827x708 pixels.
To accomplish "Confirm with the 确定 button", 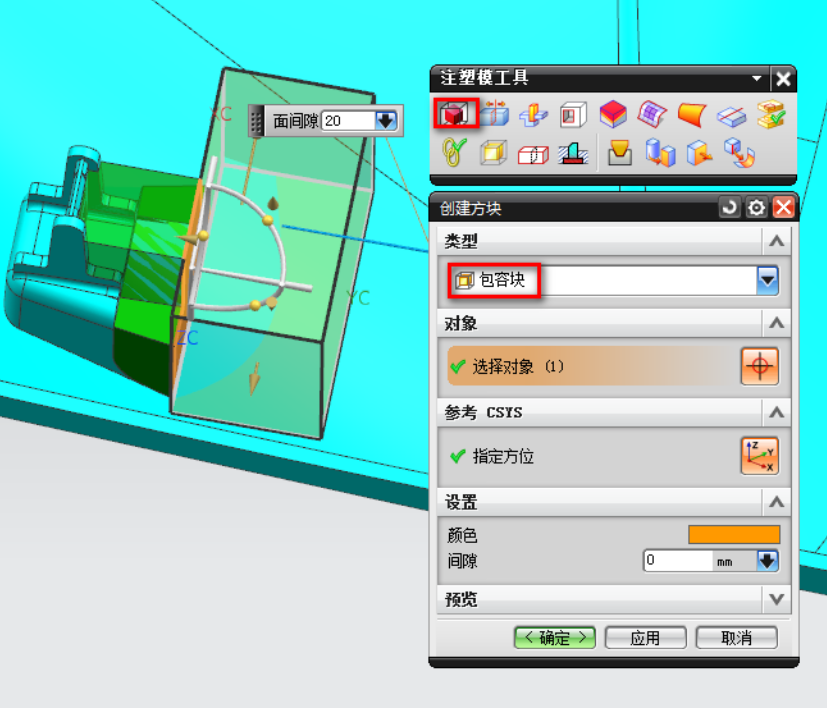I will pos(555,638).
